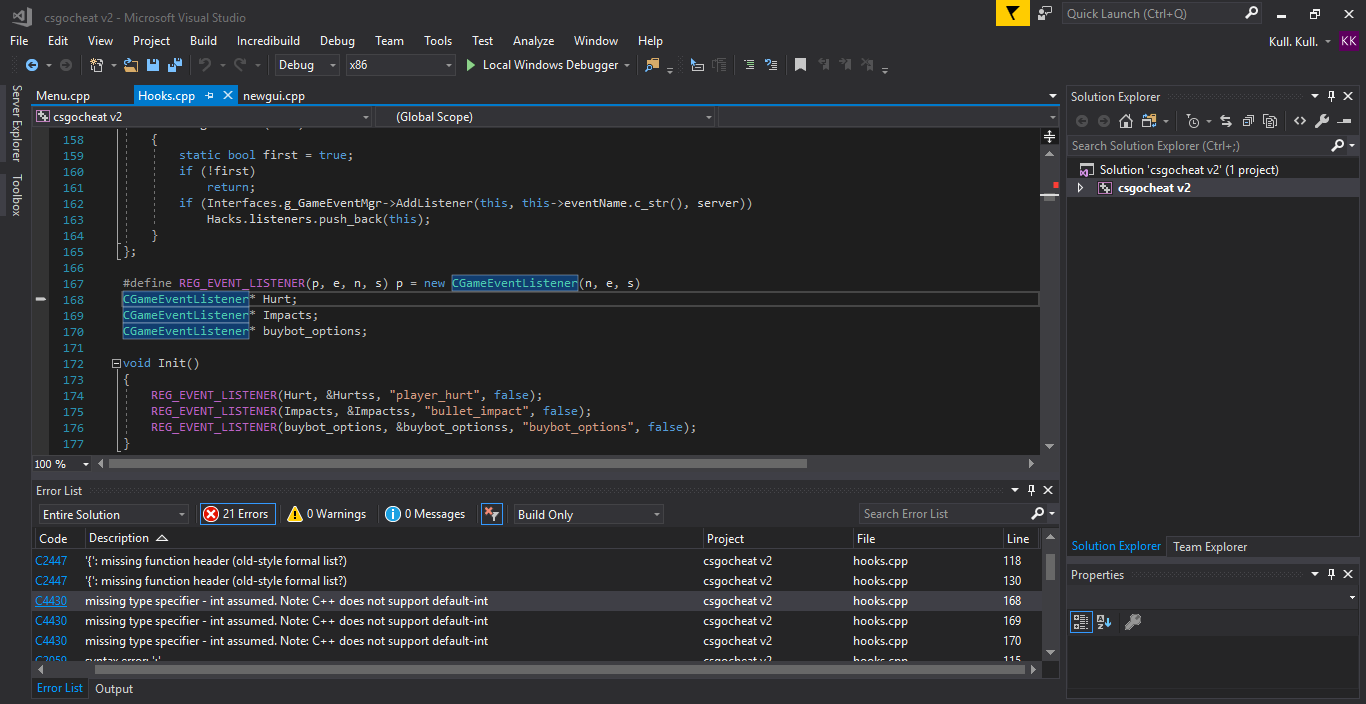Click the Collapse All icon in Solution Explorer
This screenshot has width=1366, height=704.
(1248, 121)
